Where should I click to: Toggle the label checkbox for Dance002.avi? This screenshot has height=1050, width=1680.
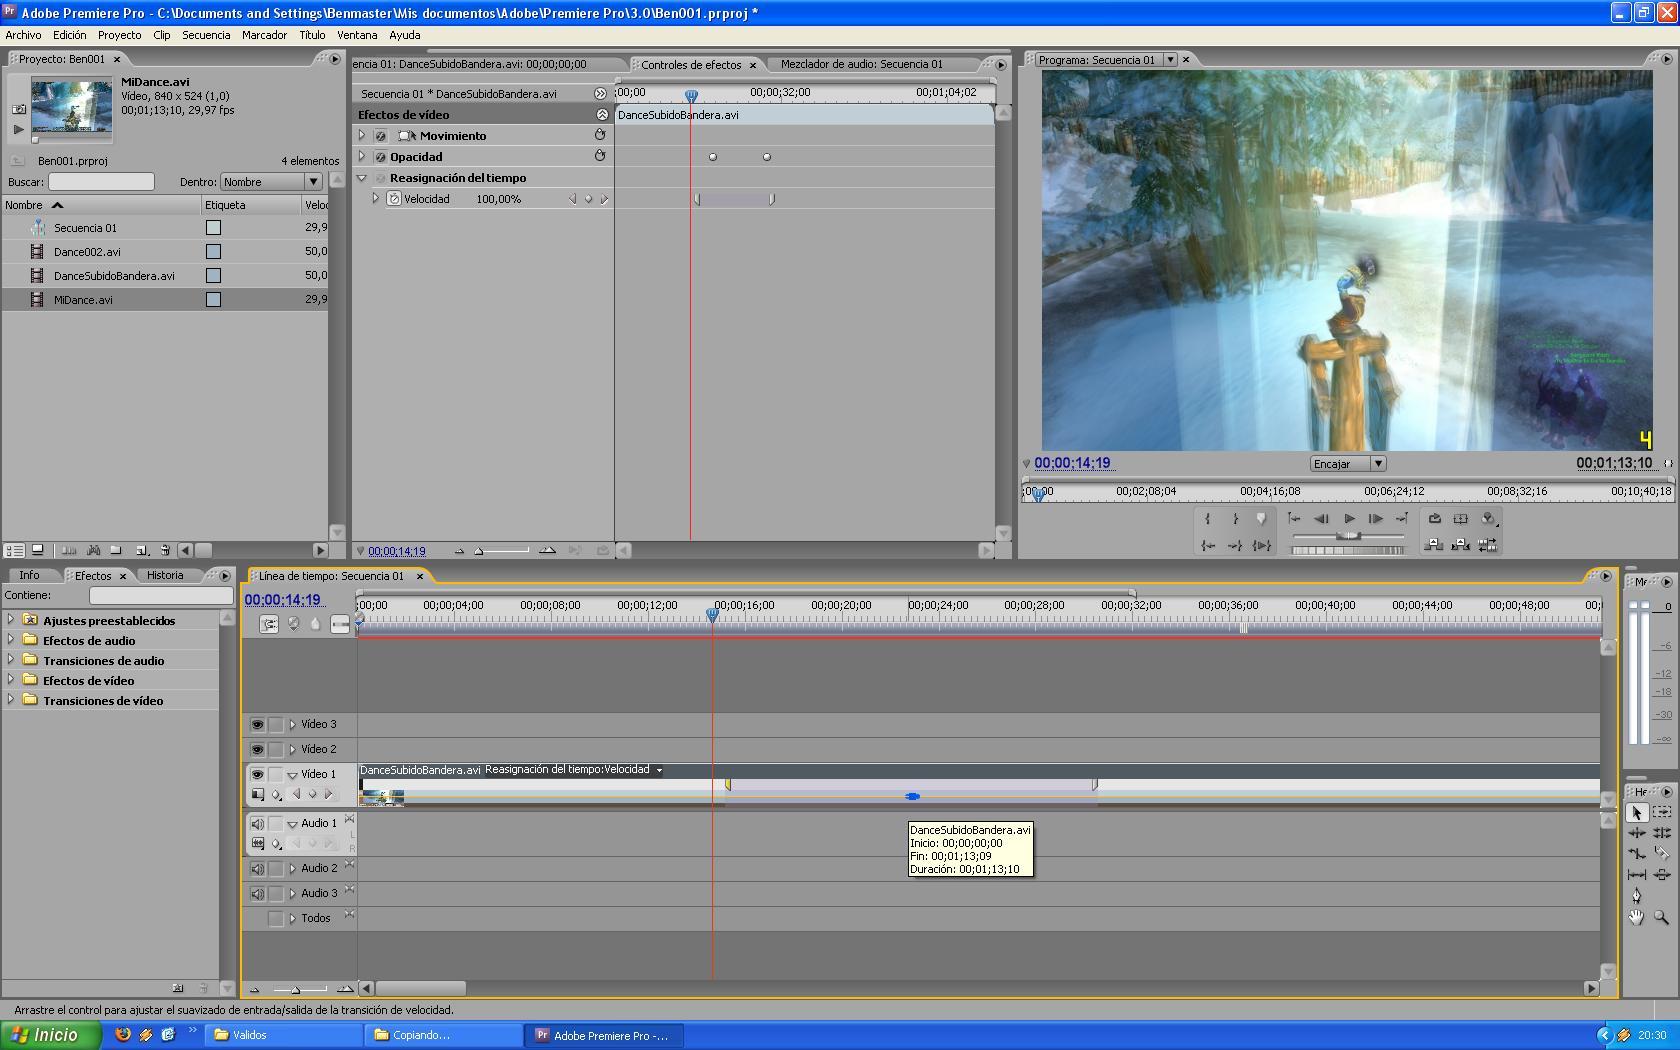point(213,252)
